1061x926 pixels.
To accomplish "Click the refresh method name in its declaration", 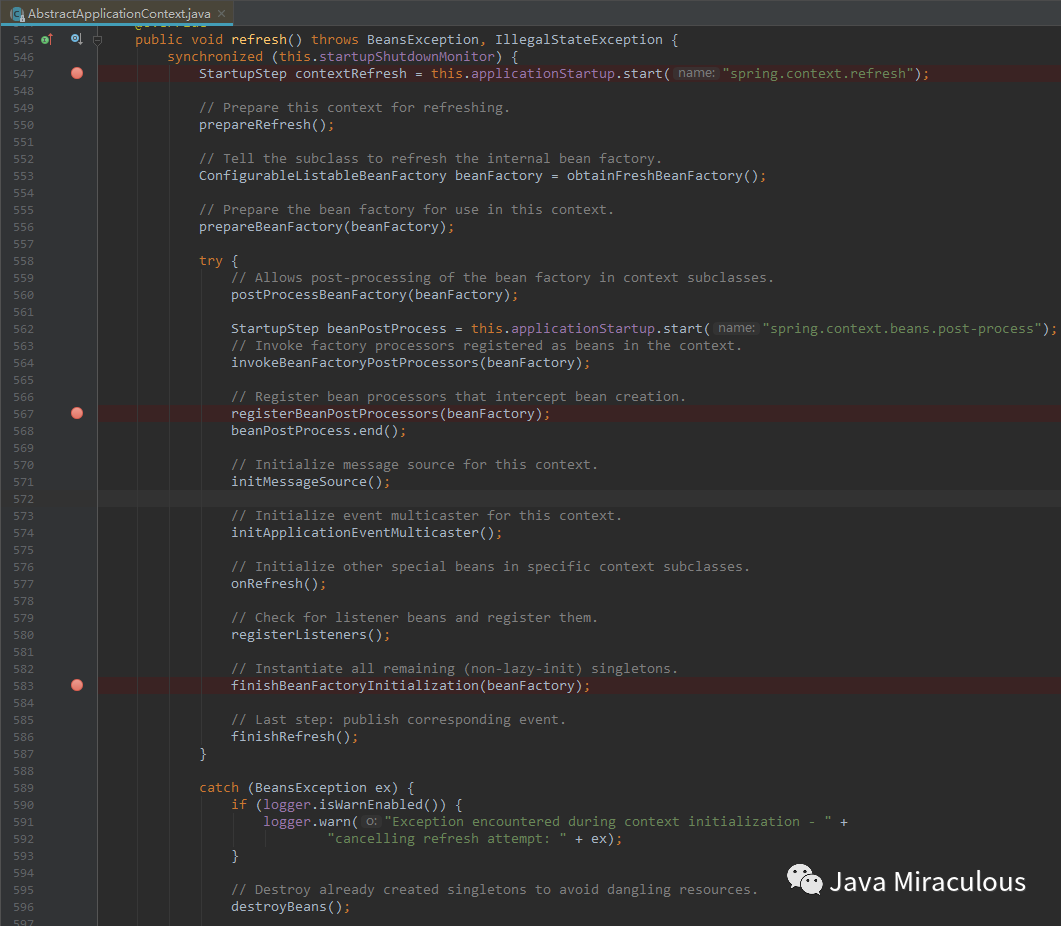I will click(x=259, y=39).
